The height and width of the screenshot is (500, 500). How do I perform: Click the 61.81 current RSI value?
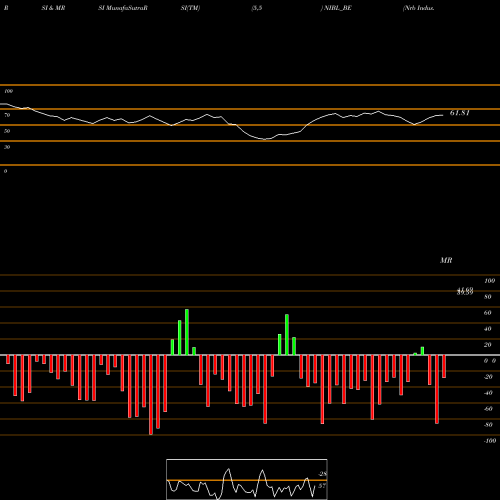[x=460, y=113]
